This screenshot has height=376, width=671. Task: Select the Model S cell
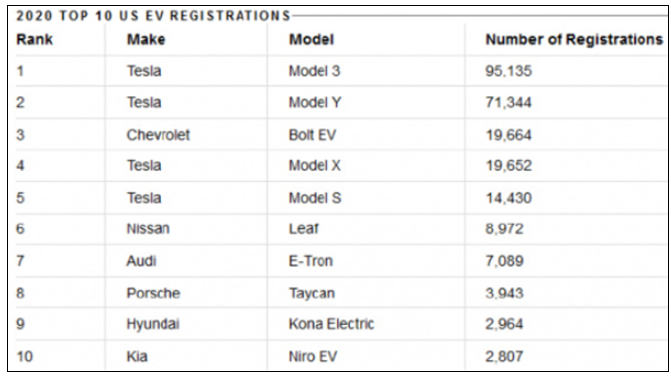point(315,198)
